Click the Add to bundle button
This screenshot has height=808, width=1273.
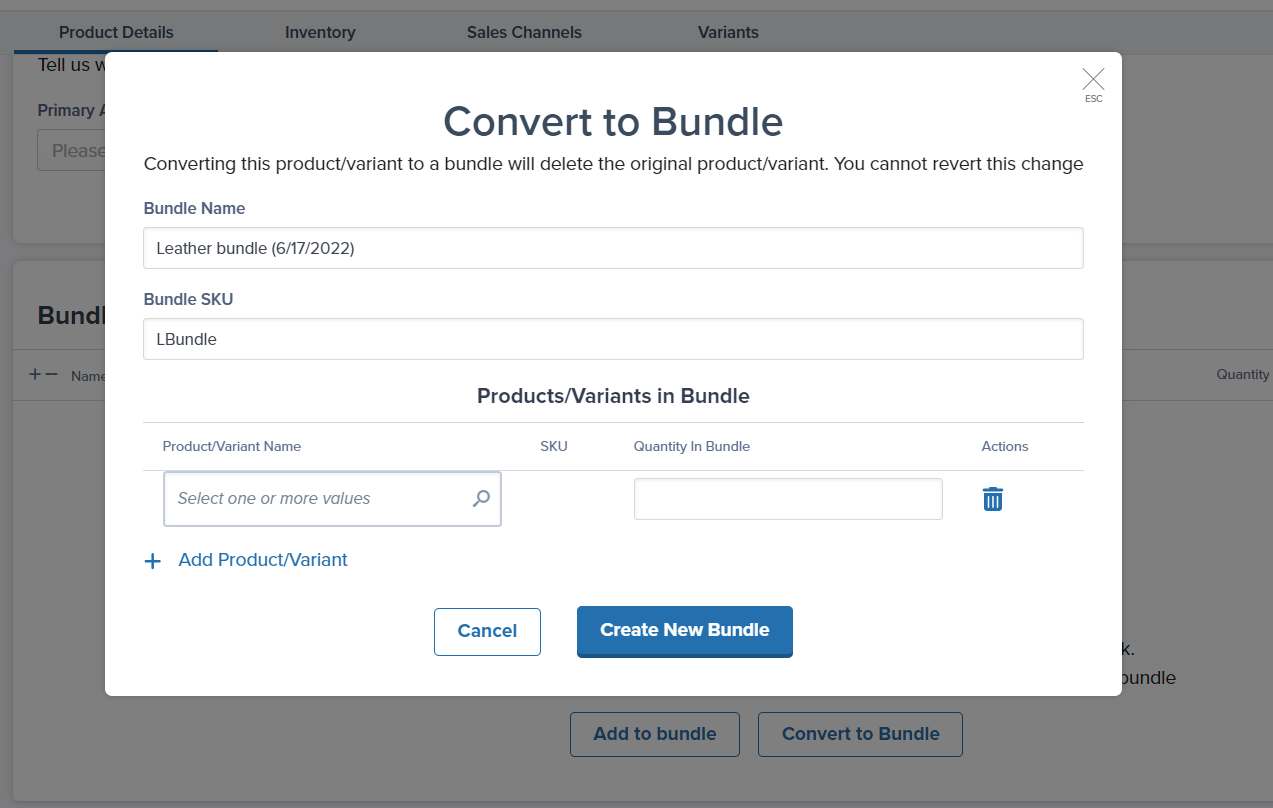tap(654, 734)
